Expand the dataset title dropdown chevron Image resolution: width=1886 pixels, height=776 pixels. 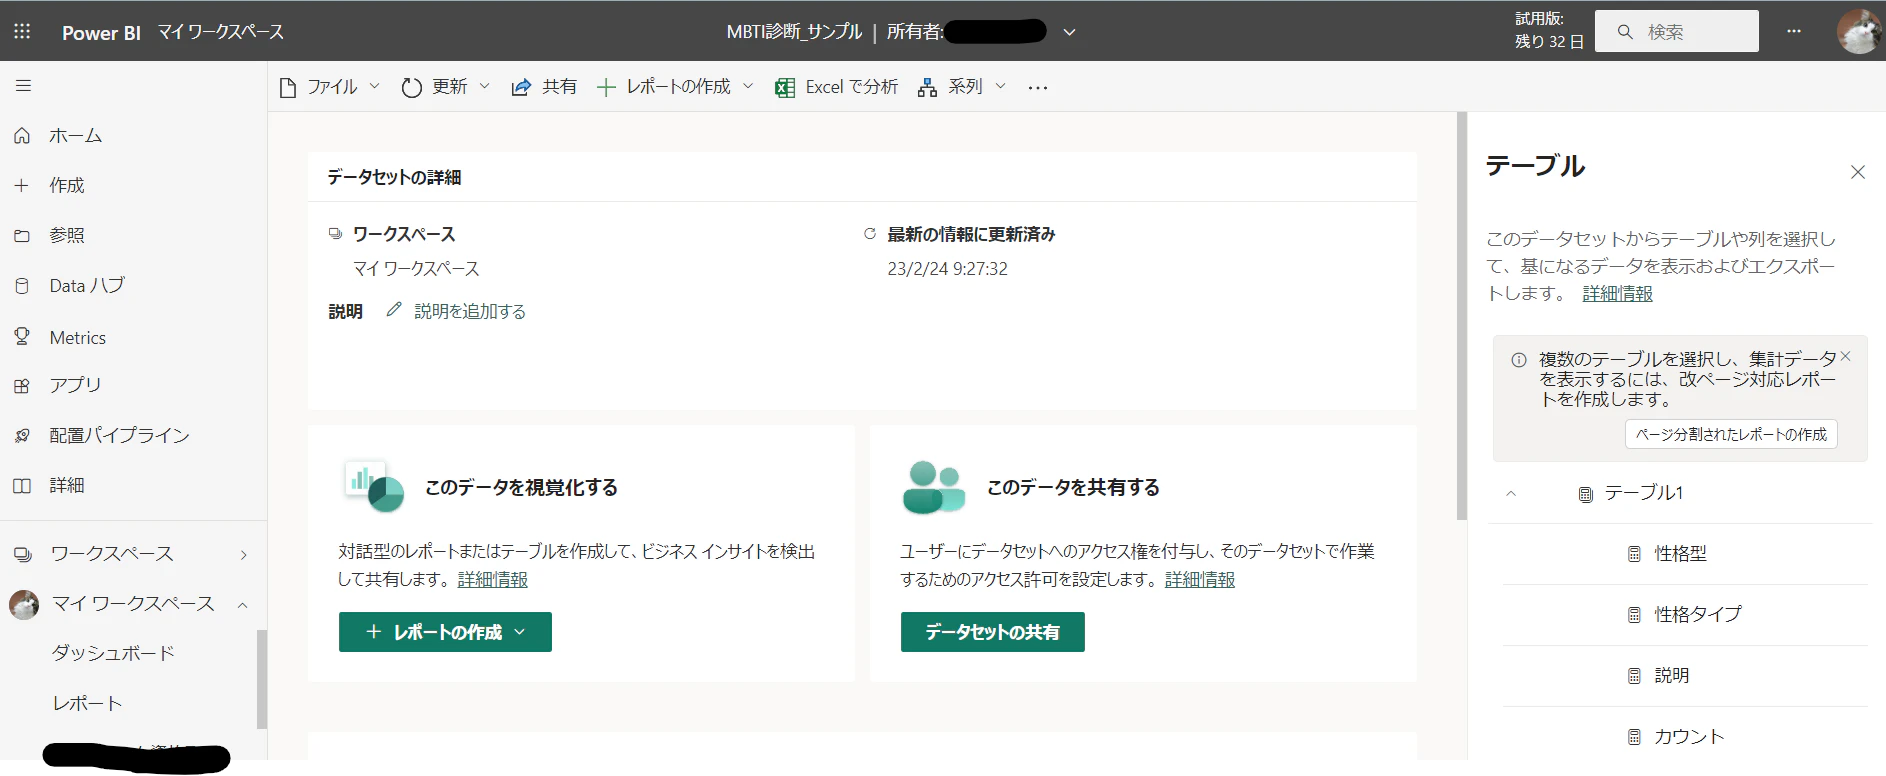[1069, 32]
